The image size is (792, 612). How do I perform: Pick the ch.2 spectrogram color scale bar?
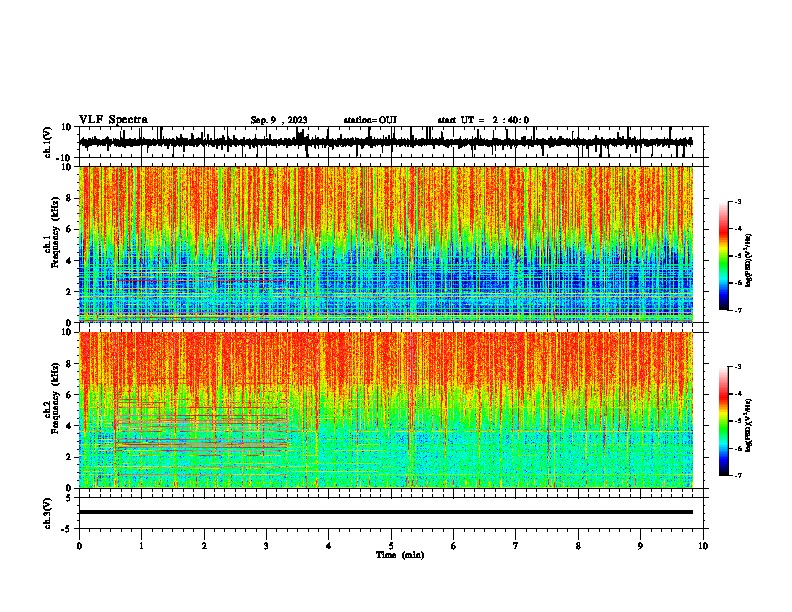724,421
